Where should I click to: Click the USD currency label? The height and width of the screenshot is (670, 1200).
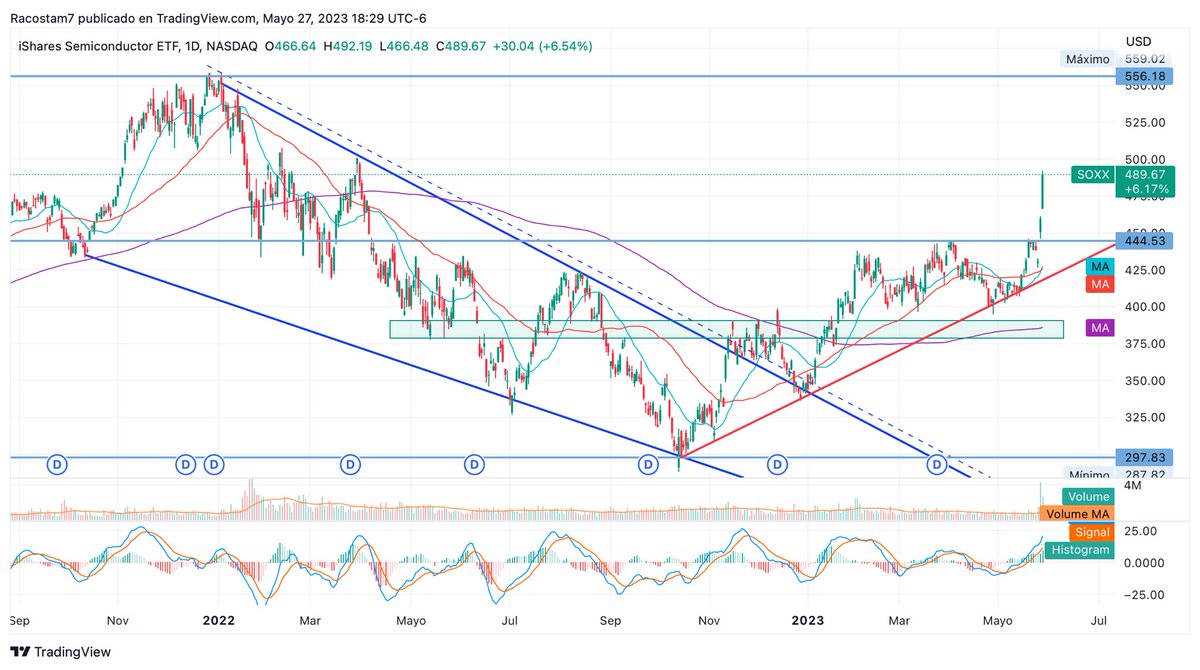click(x=1139, y=41)
